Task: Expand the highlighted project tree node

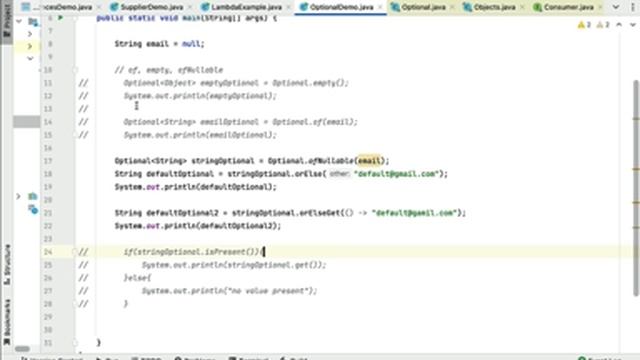Action: click(30, 47)
